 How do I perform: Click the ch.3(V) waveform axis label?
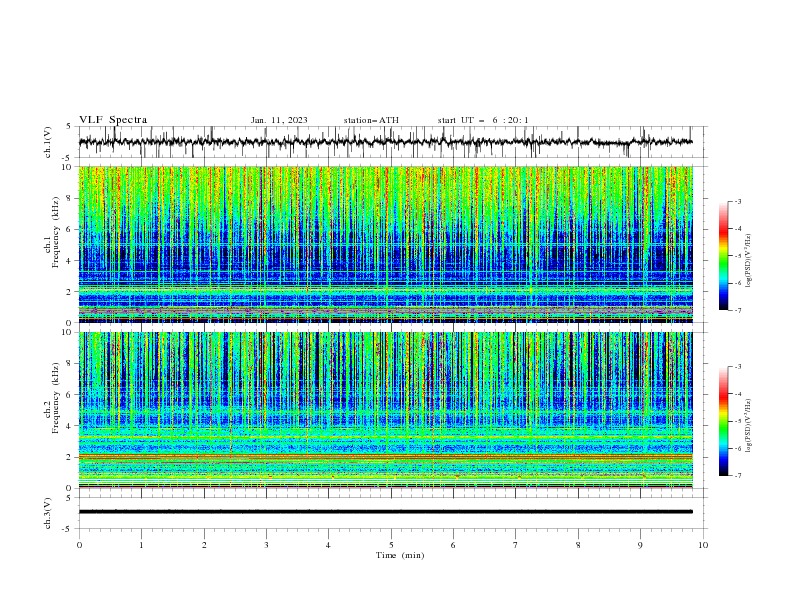[x=48, y=513]
